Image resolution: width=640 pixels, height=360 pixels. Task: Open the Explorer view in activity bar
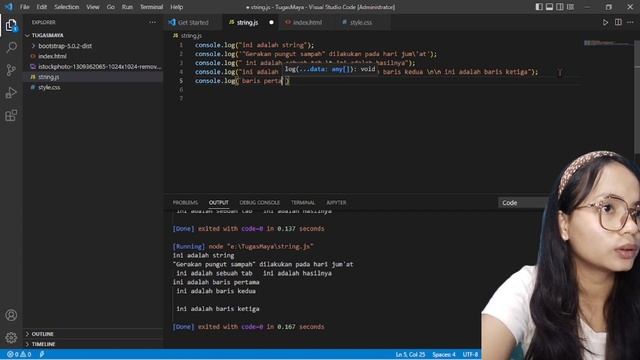[11, 26]
